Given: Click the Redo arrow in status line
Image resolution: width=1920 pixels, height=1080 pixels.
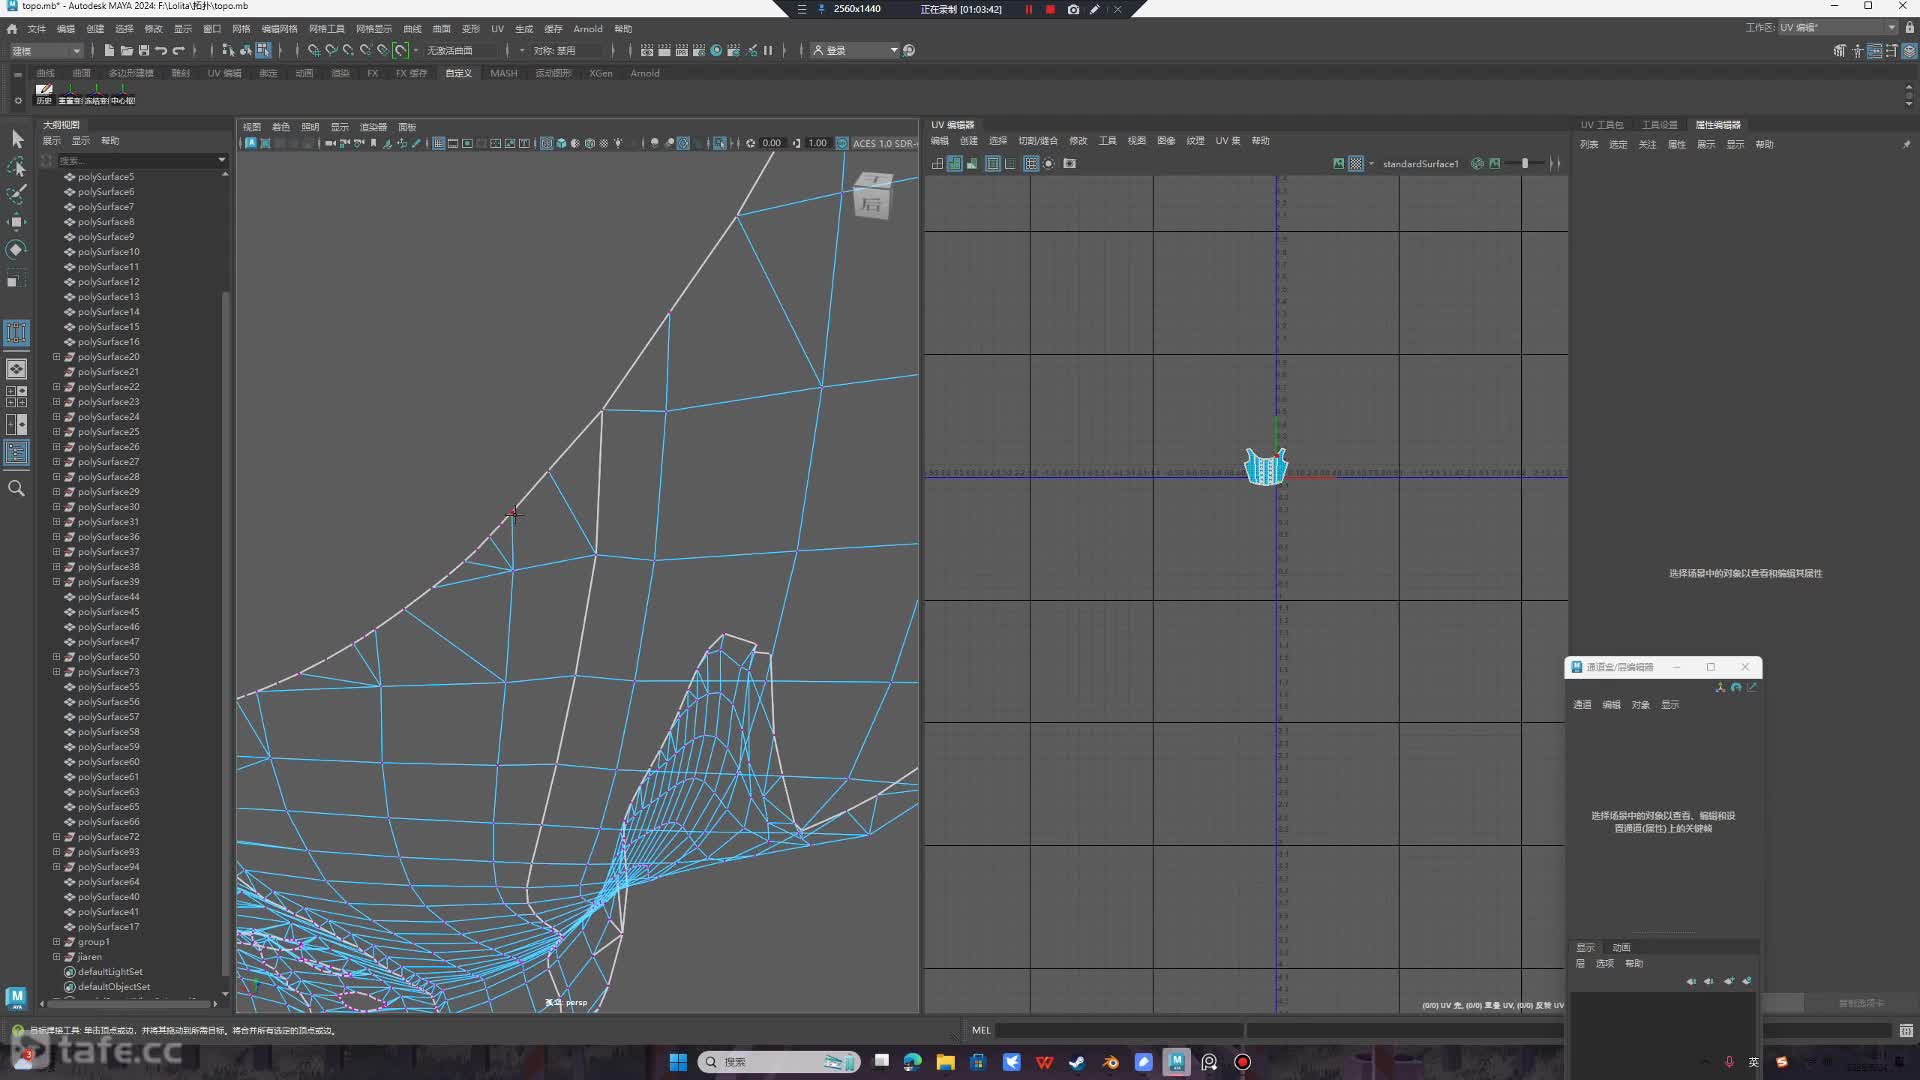Looking at the screenshot, I should coord(179,50).
